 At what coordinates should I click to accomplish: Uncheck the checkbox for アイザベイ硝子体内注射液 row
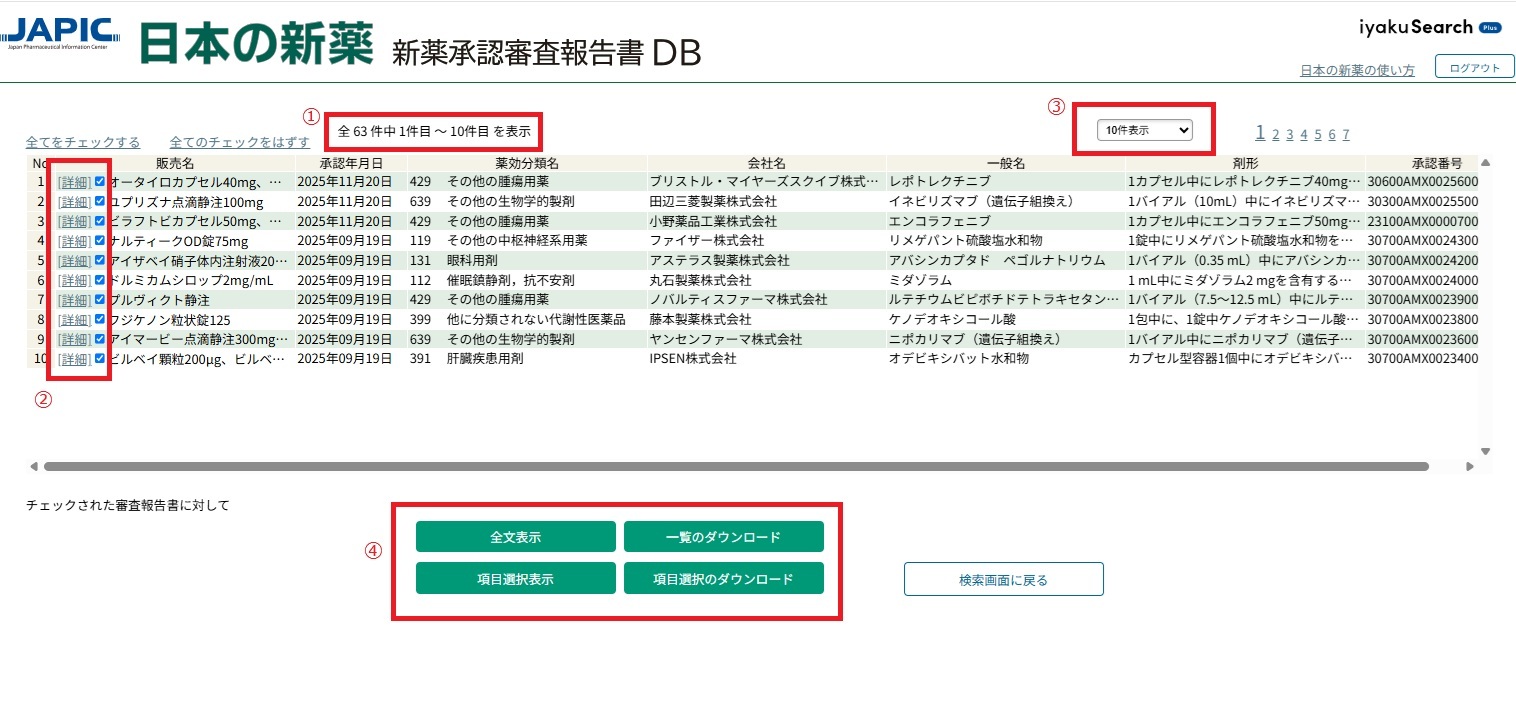(99, 260)
